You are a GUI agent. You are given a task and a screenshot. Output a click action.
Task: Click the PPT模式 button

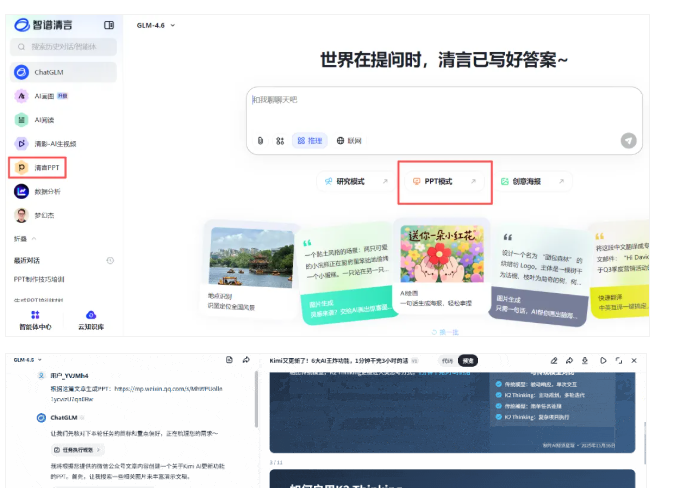click(445, 181)
